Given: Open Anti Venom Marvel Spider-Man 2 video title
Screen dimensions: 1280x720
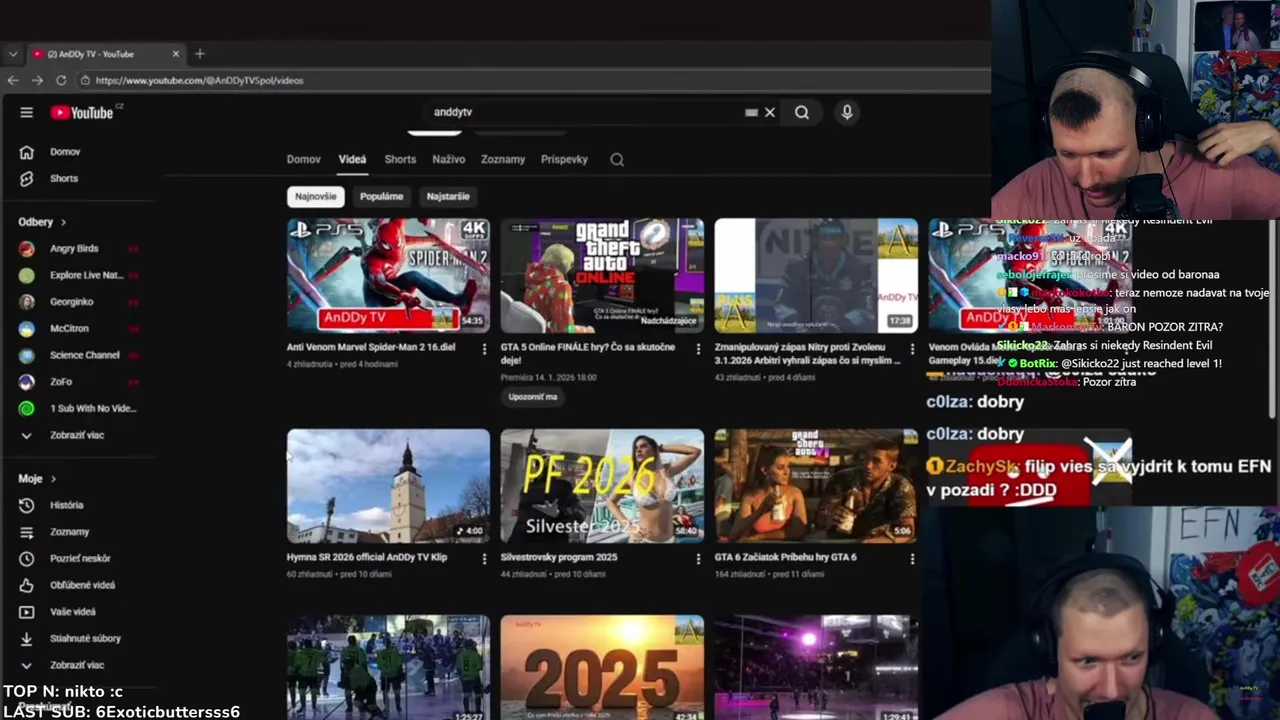Looking at the screenshot, I should (x=371, y=347).
